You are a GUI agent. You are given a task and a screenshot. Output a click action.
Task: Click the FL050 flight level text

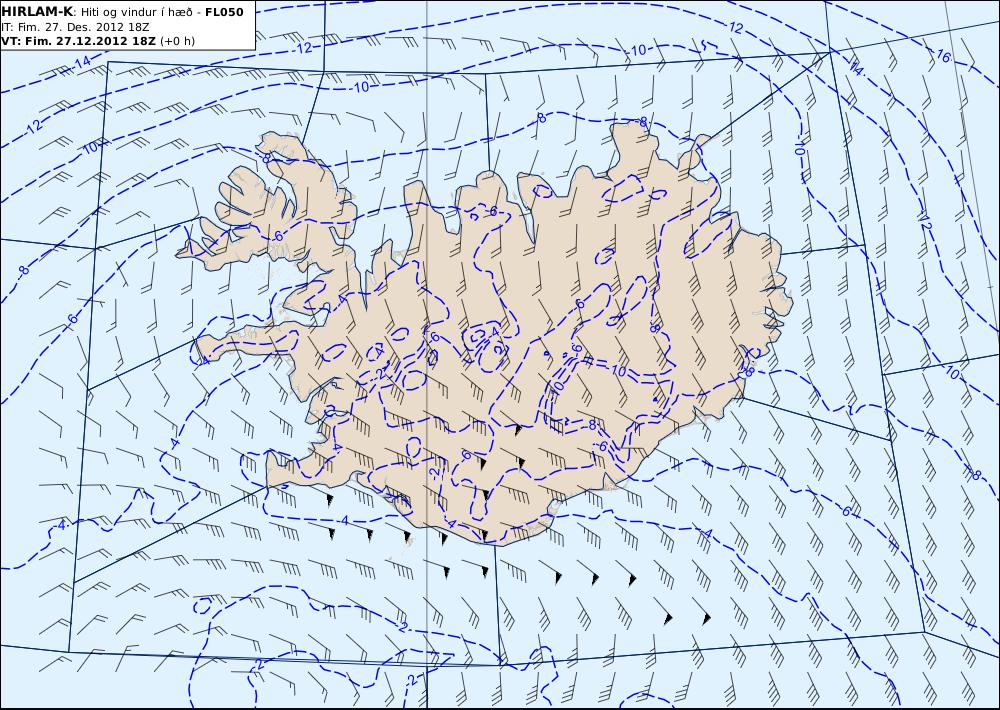[x=224, y=12]
